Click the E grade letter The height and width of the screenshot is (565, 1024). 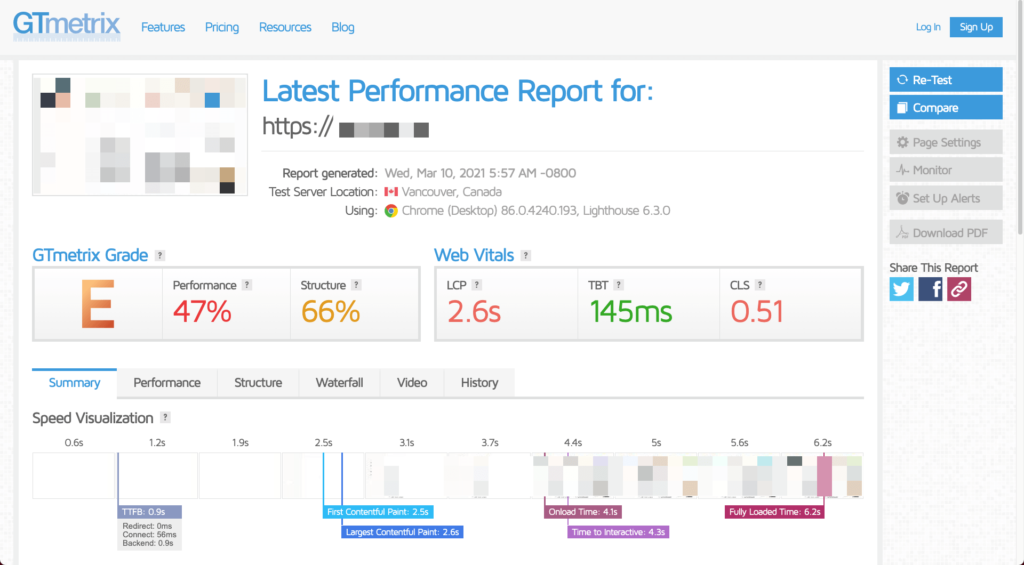[x=98, y=304]
